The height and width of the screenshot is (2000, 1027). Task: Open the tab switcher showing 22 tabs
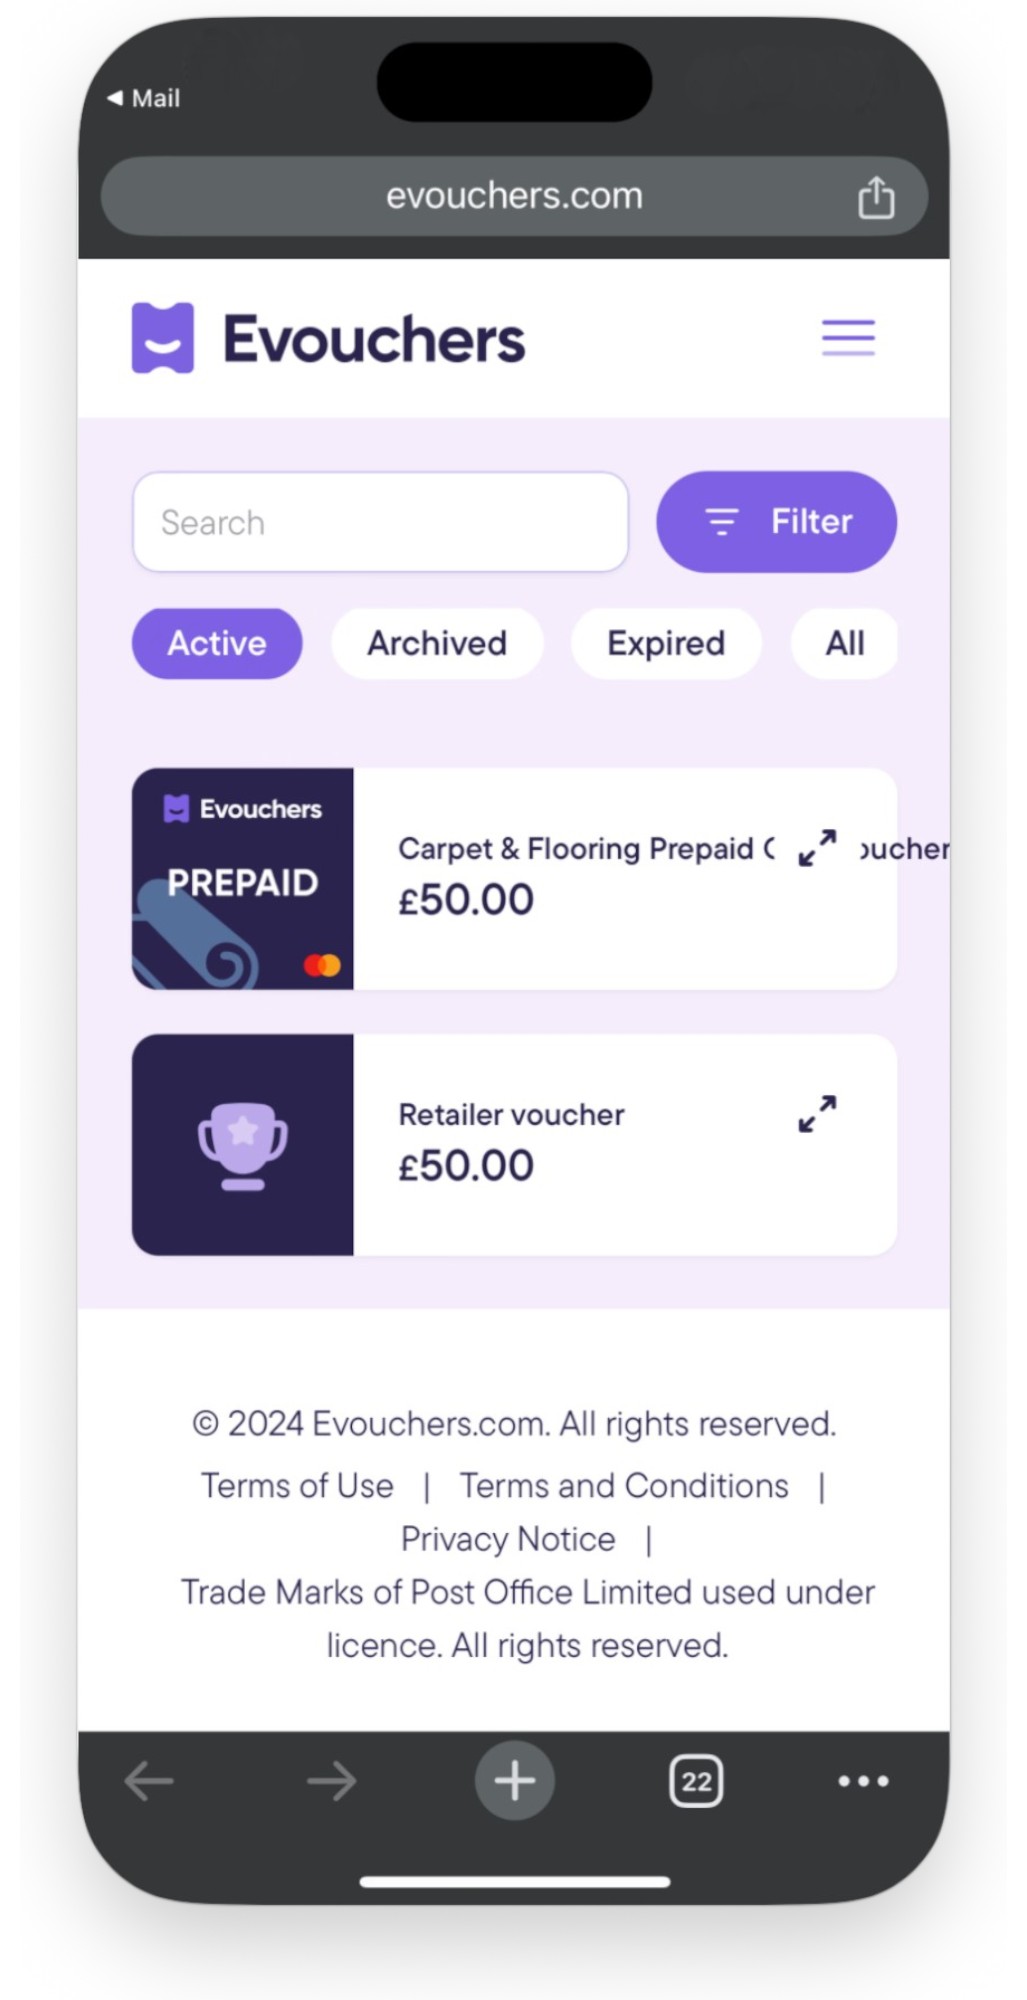(x=696, y=1781)
